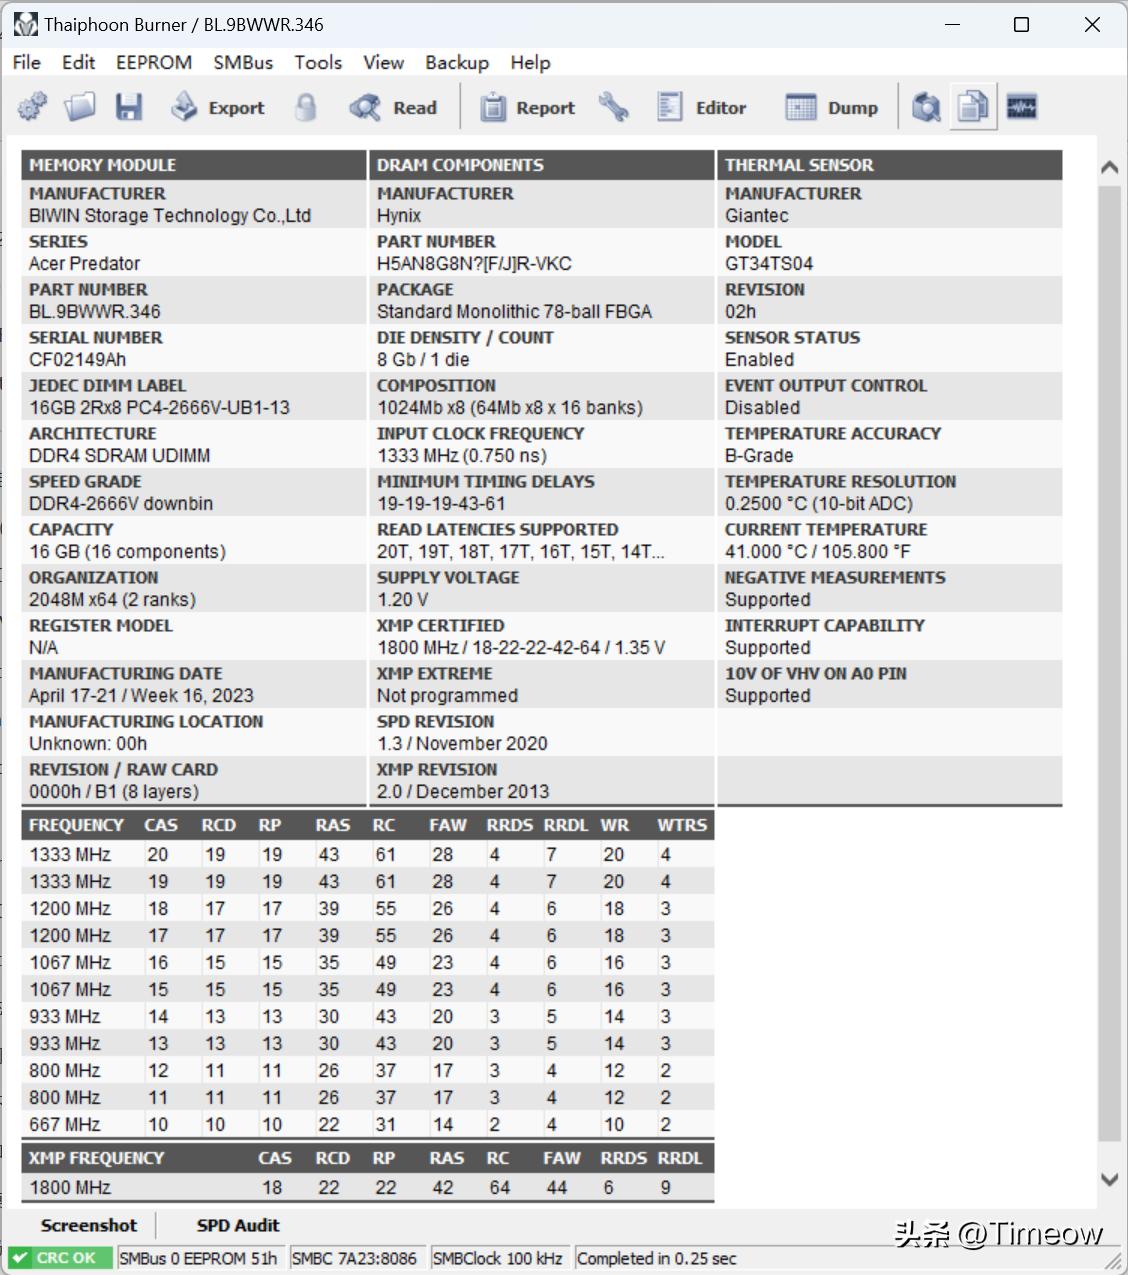1128x1275 pixels.
Task: Click the SMBus 0 EEPROM 51h status entry
Action: click(198, 1258)
